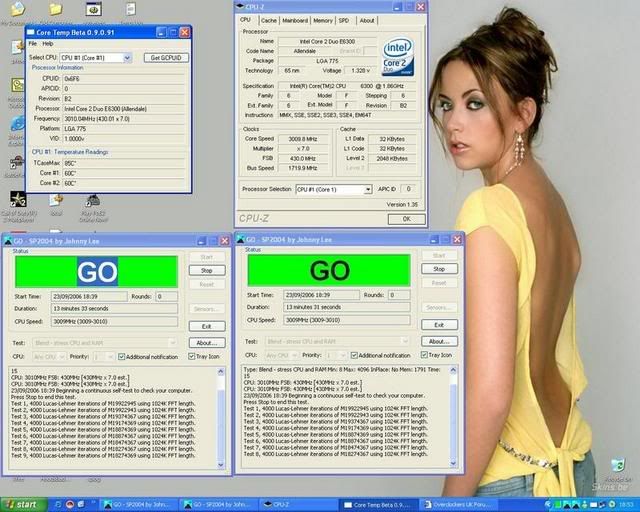This screenshot has height=512, width=640.
Task: Toggle Additional notification in right SP2004 window
Action: [x=354, y=356]
